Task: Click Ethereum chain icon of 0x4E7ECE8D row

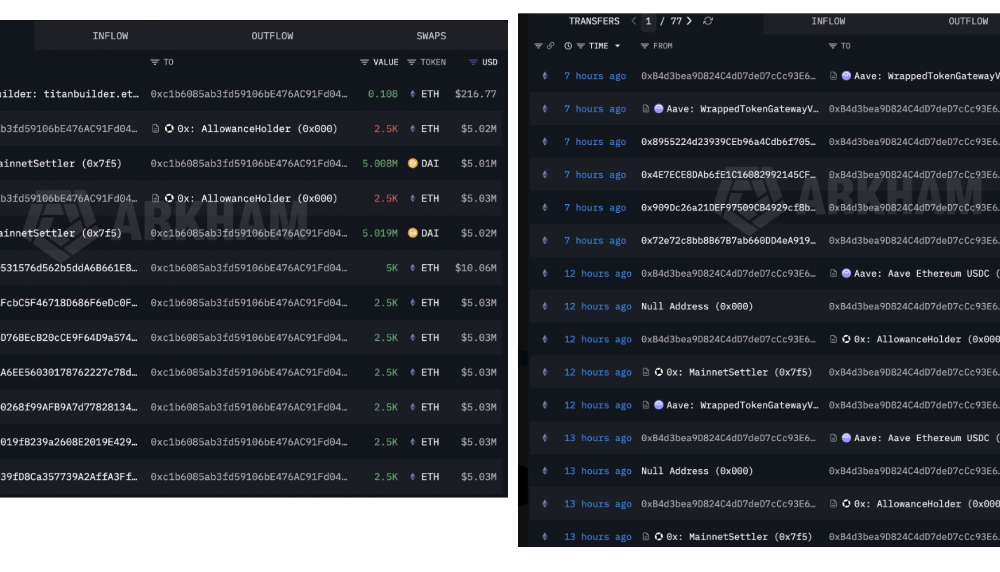Action: (545, 175)
